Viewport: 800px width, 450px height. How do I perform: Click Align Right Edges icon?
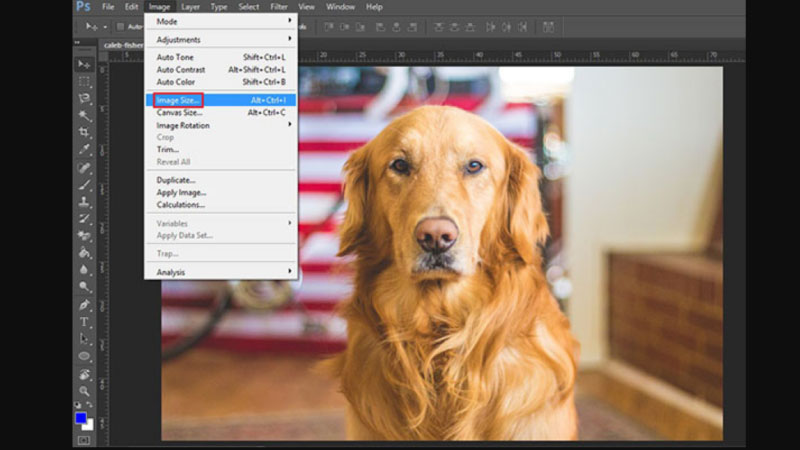412,27
